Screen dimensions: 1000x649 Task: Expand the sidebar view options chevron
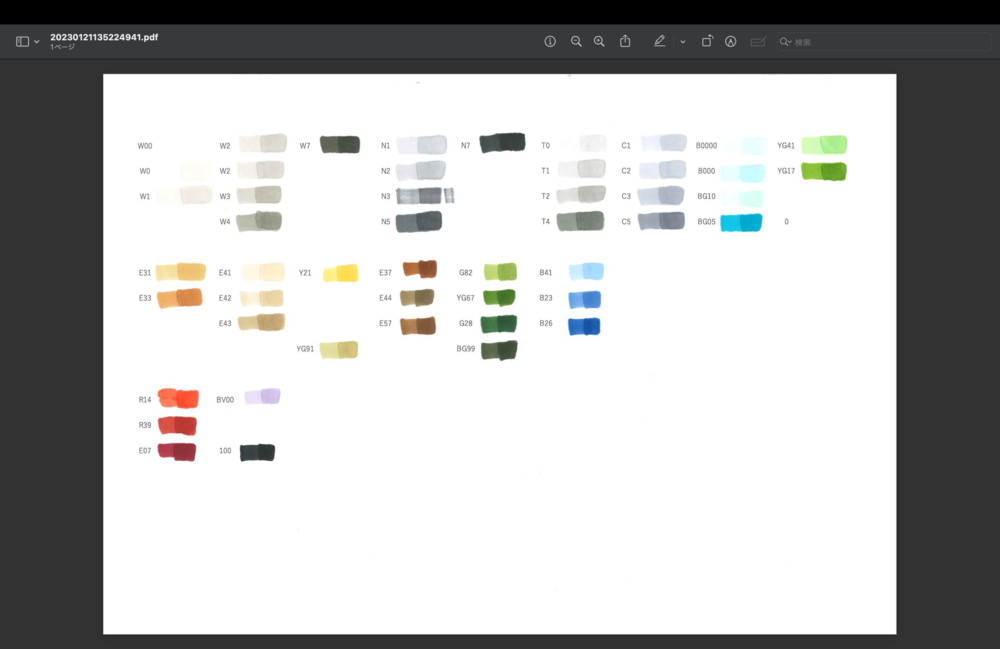pos(37,42)
